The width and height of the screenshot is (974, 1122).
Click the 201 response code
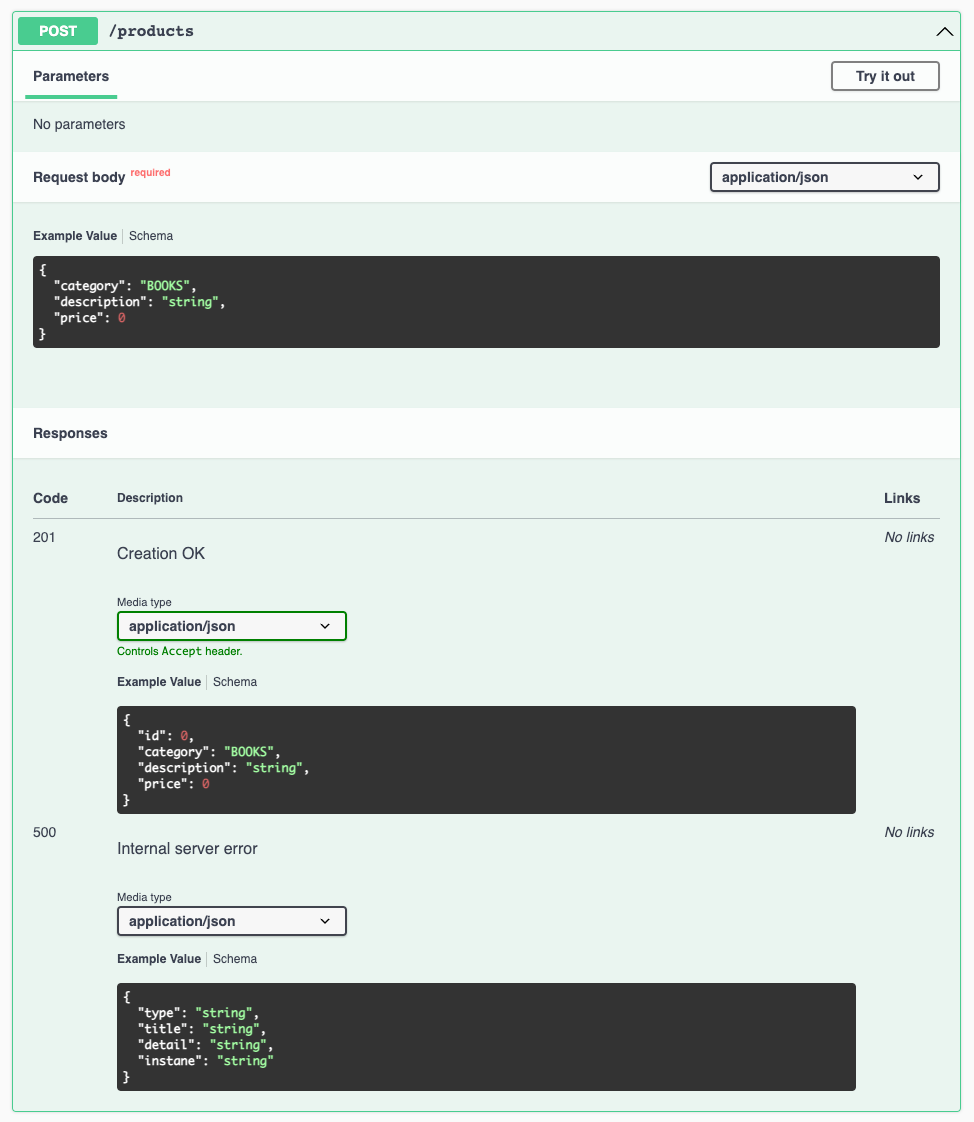tap(44, 537)
